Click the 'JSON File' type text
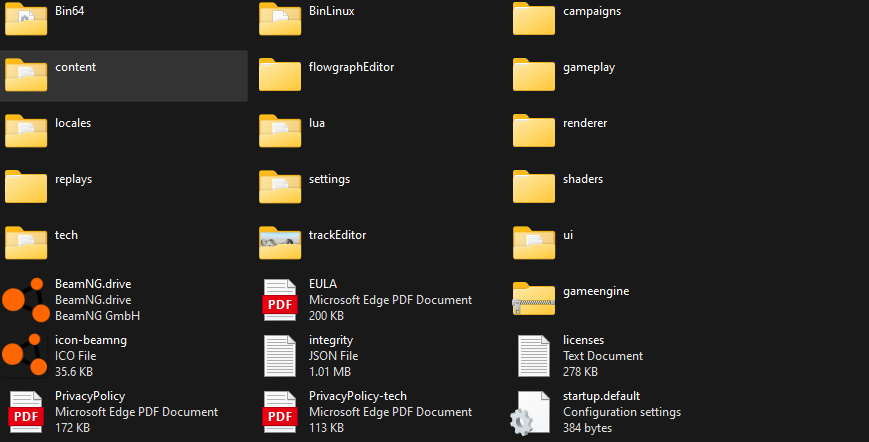The image size is (869, 442). click(x=333, y=356)
